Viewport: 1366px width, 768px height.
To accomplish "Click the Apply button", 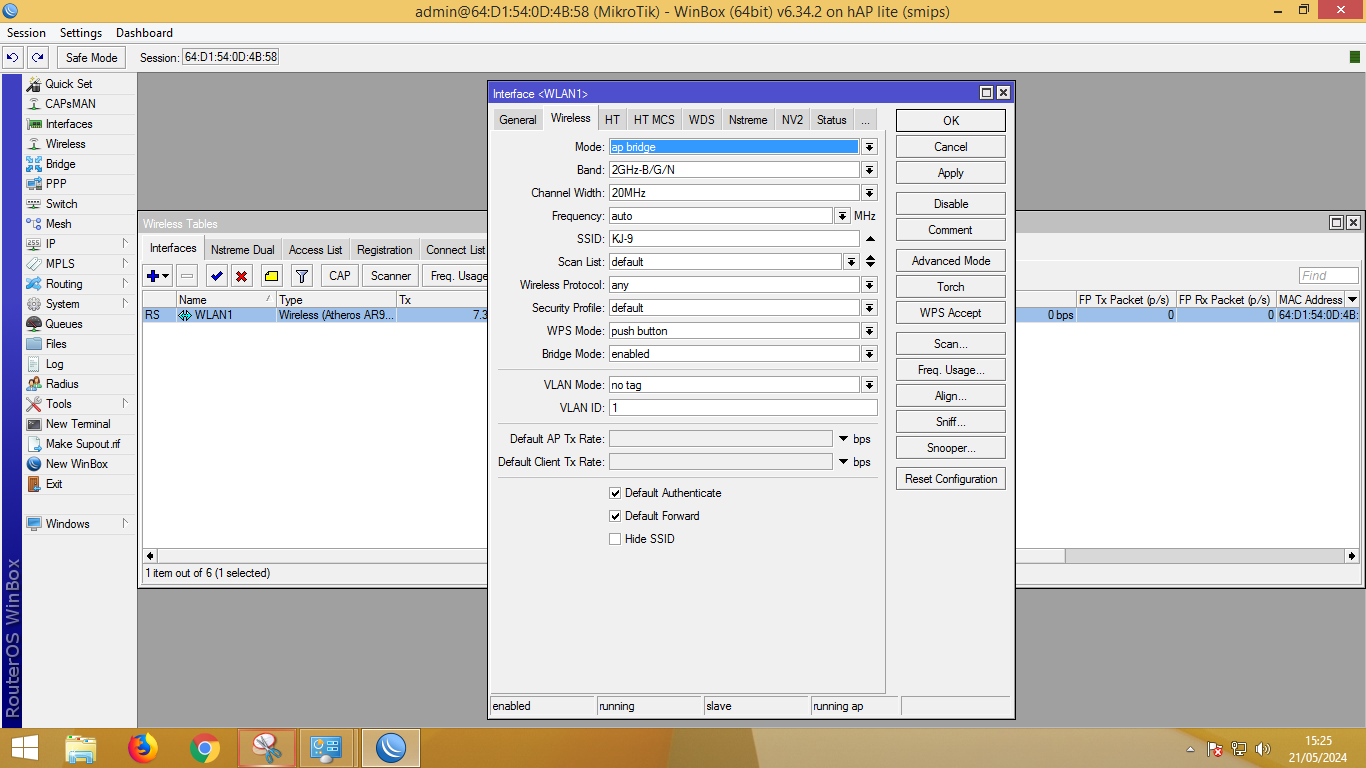I will tap(950, 173).
